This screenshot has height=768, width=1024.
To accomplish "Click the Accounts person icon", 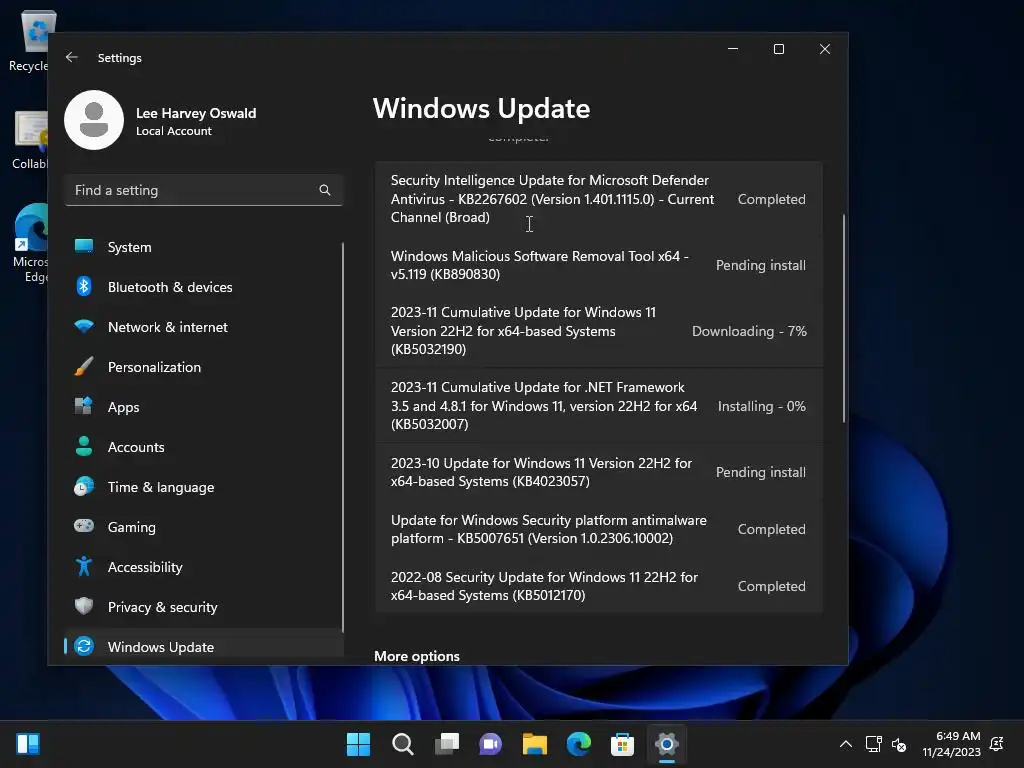I will pyautogui.click(x=84, y=447).
